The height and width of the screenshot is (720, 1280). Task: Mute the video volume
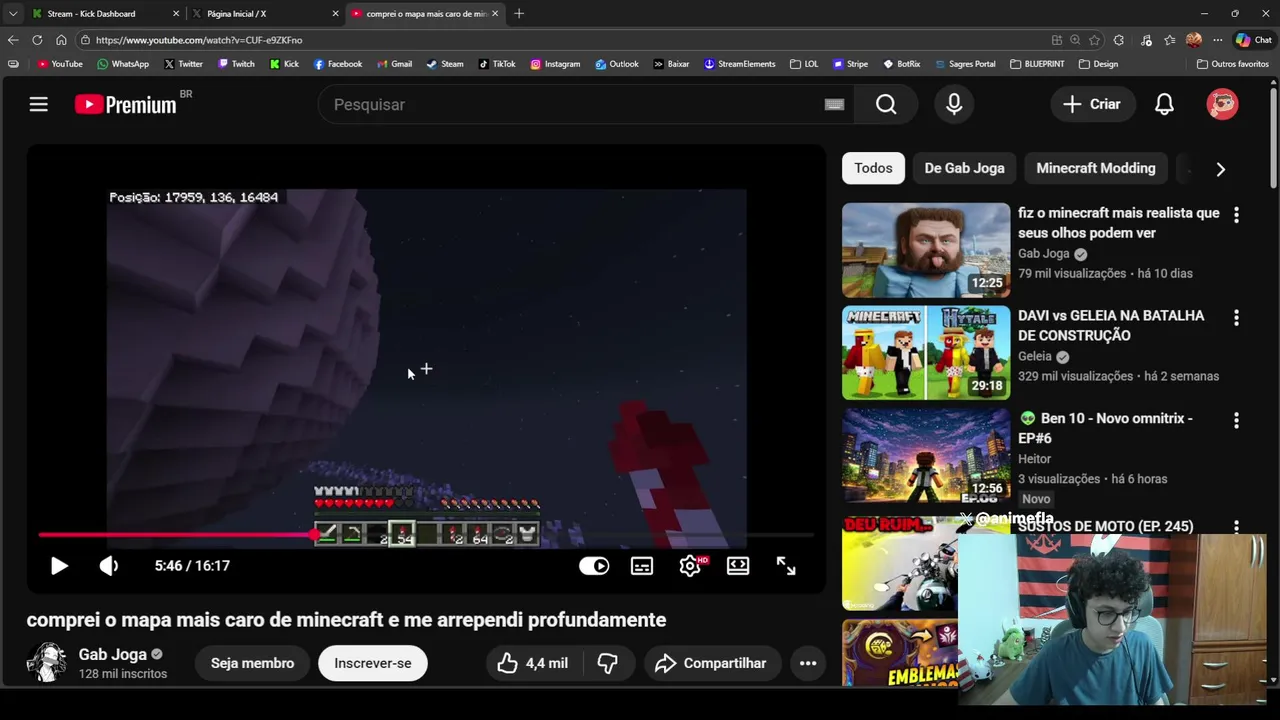click(109, 566)
